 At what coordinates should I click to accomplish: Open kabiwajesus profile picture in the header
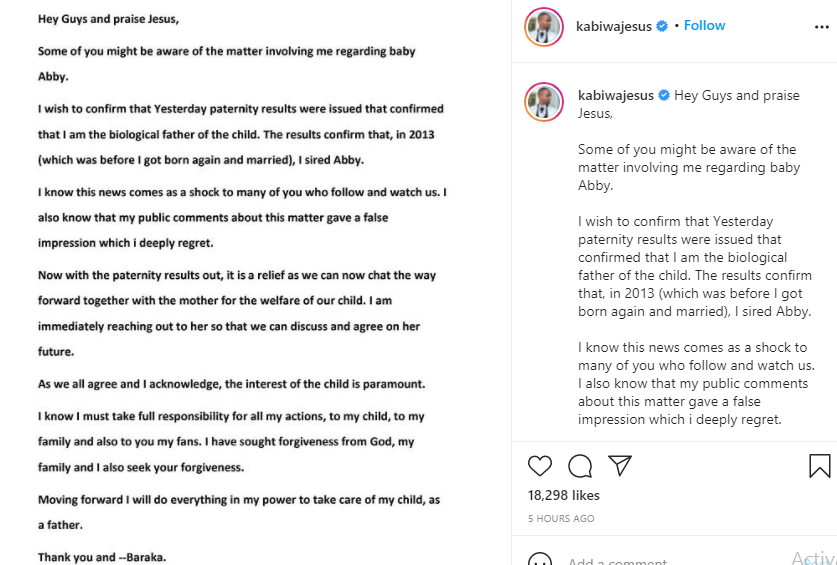tap(544, 26)
